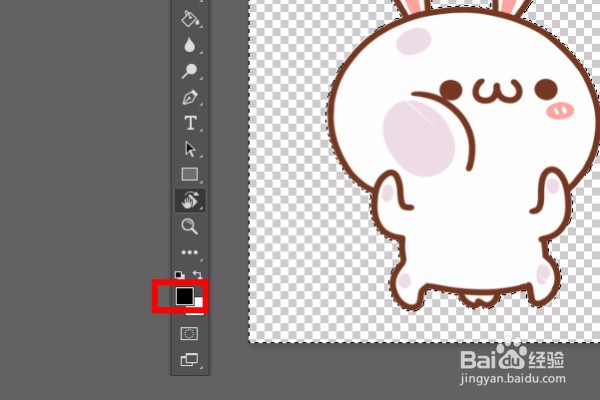Select the Rotate View hand tool
The image size is (600, 400).
point(190,200)
